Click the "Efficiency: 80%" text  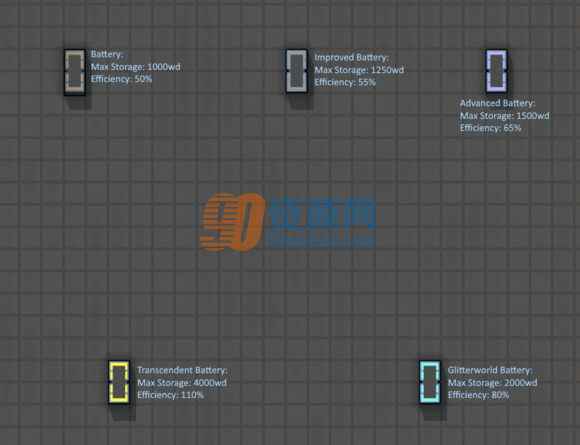(x=479, y=395)
